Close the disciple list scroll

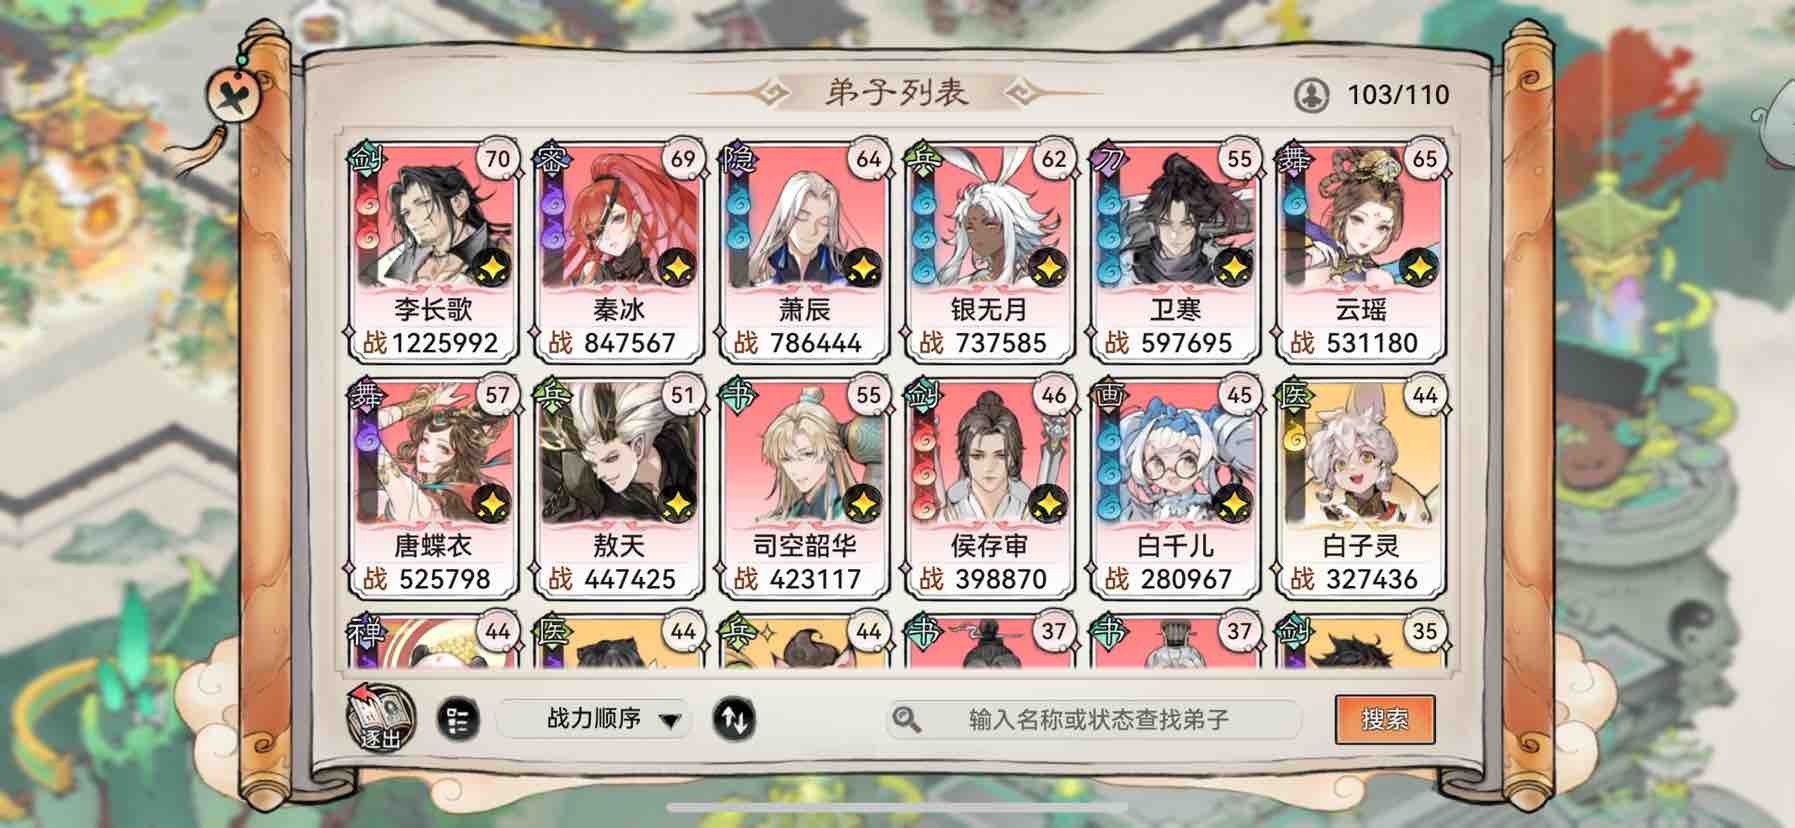tap(234, 96)
